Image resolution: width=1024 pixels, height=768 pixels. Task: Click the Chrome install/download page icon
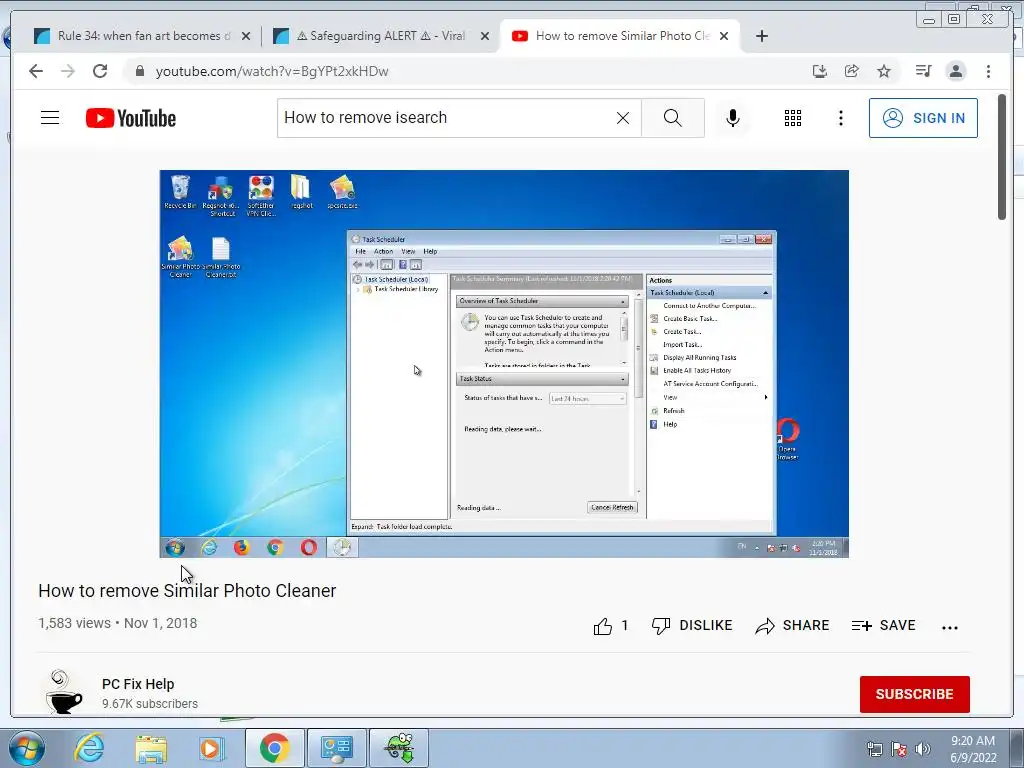(820, 71)
